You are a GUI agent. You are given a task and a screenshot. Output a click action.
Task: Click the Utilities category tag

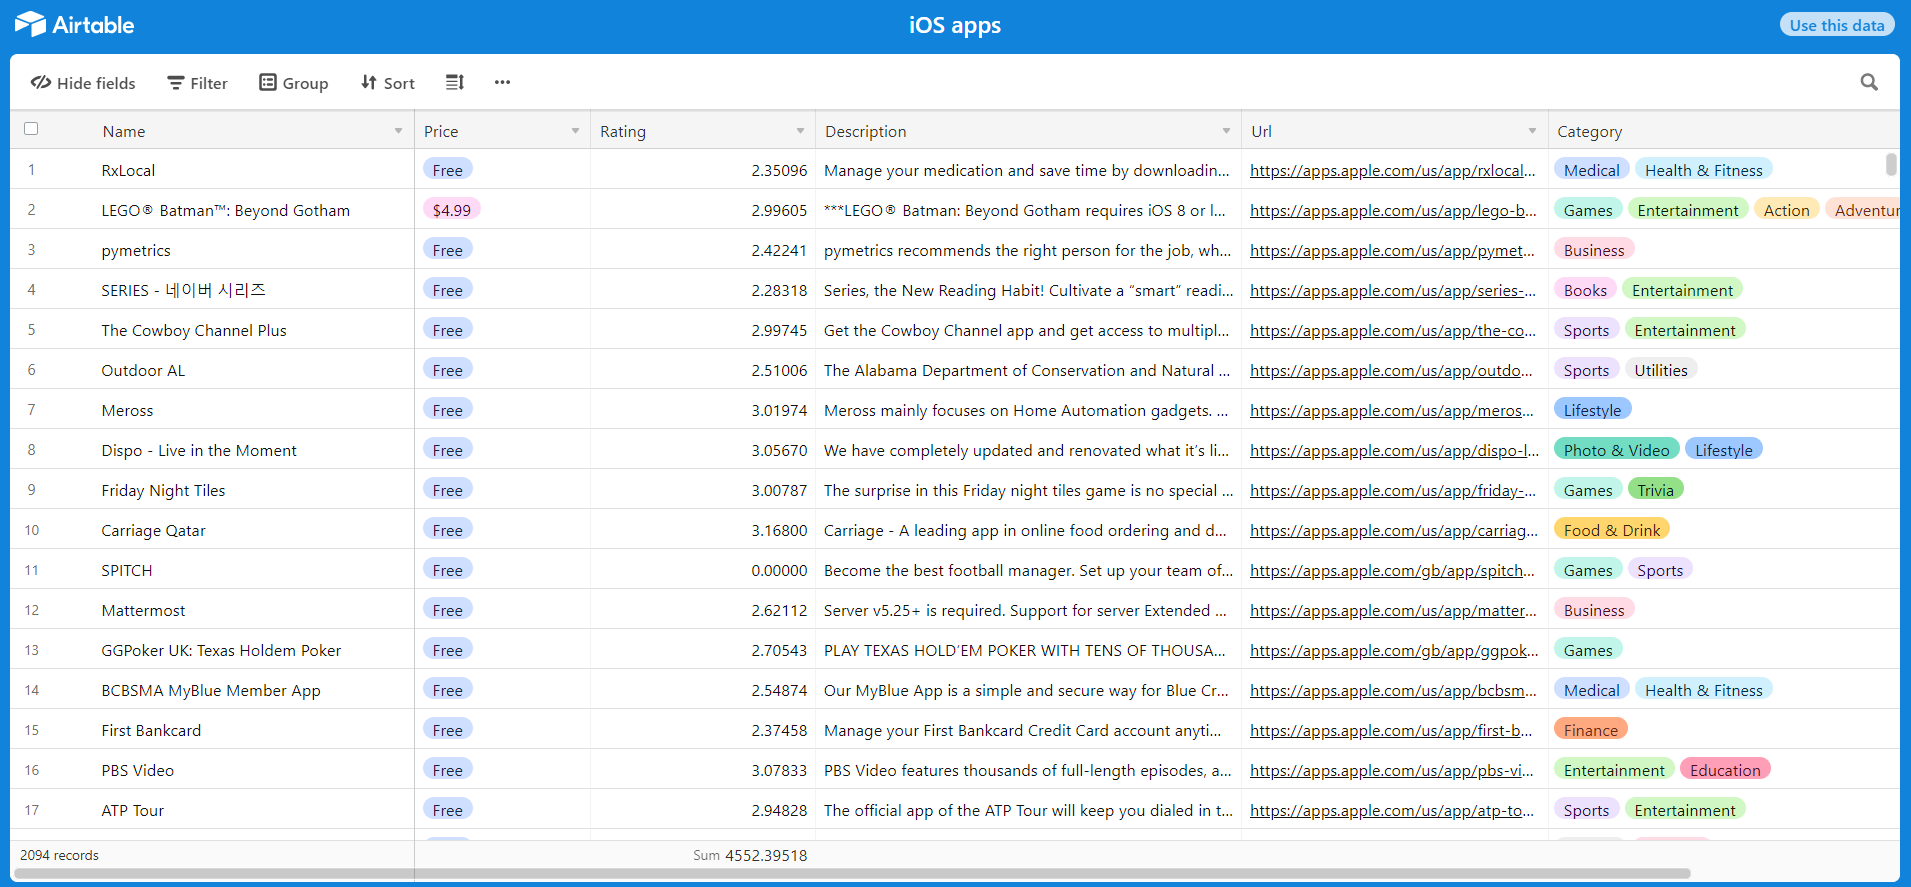pyautogui.click(x=1660, y=370)
